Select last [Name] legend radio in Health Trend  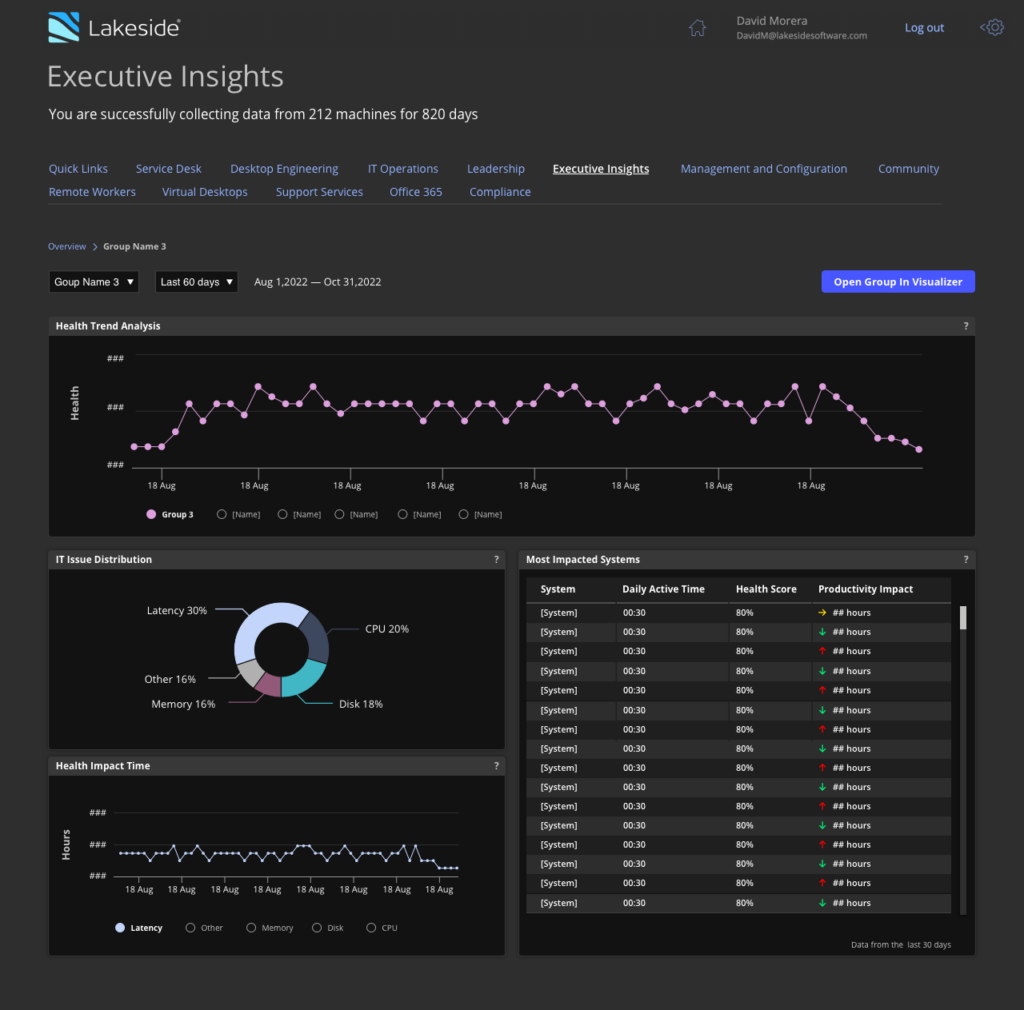click(x=463, y=514)
